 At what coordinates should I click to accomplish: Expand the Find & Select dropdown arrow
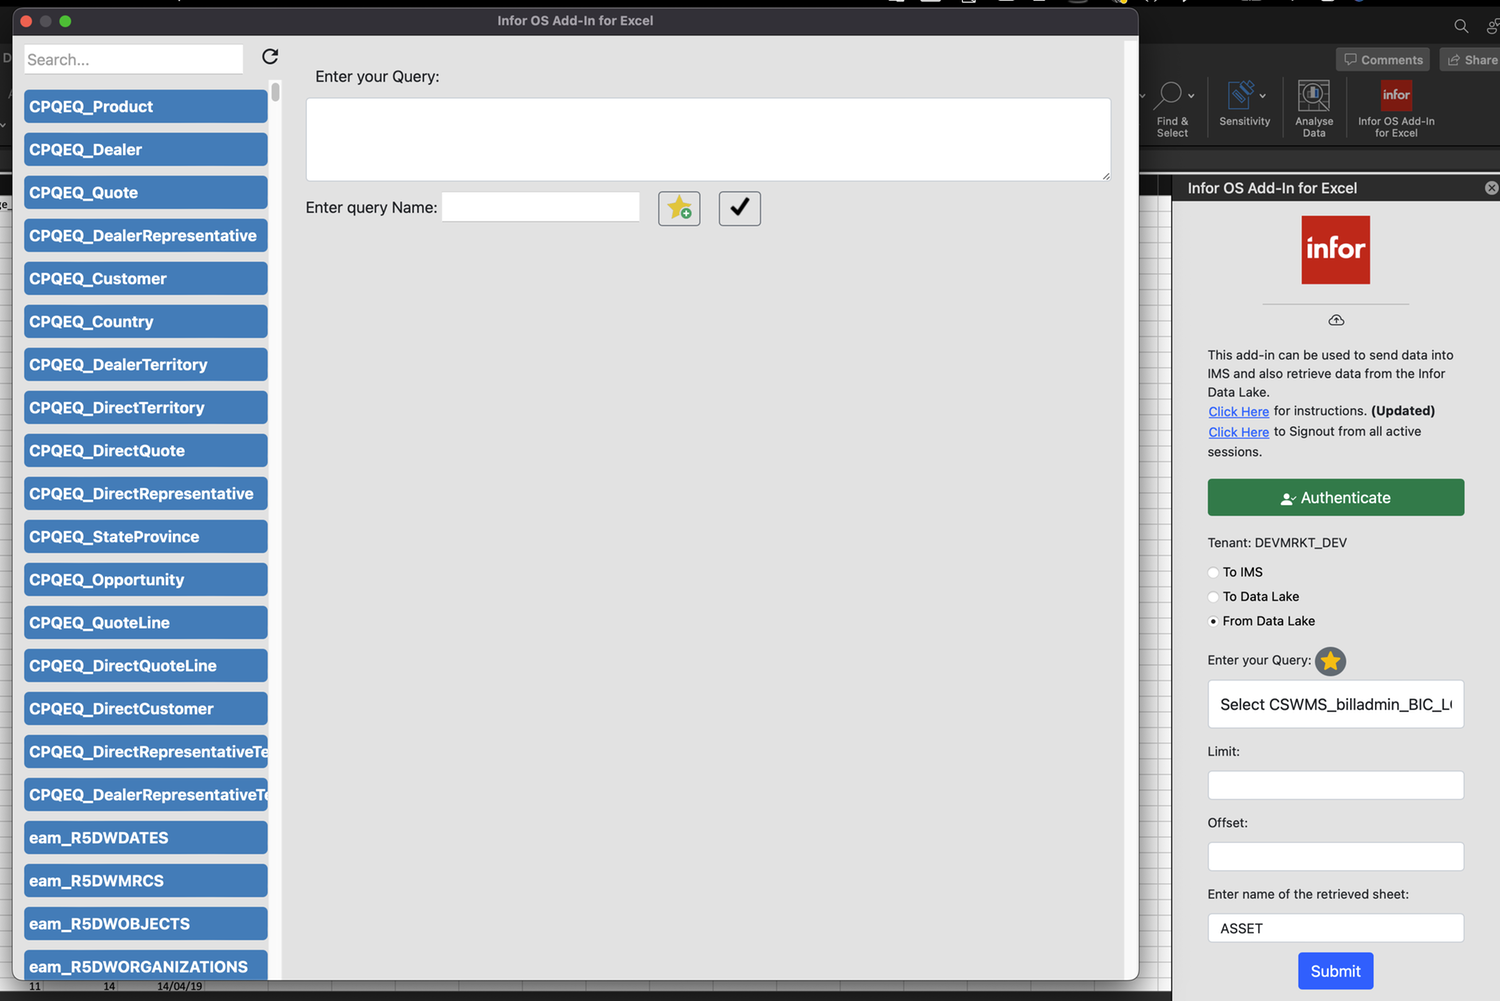pos(1191,96)
